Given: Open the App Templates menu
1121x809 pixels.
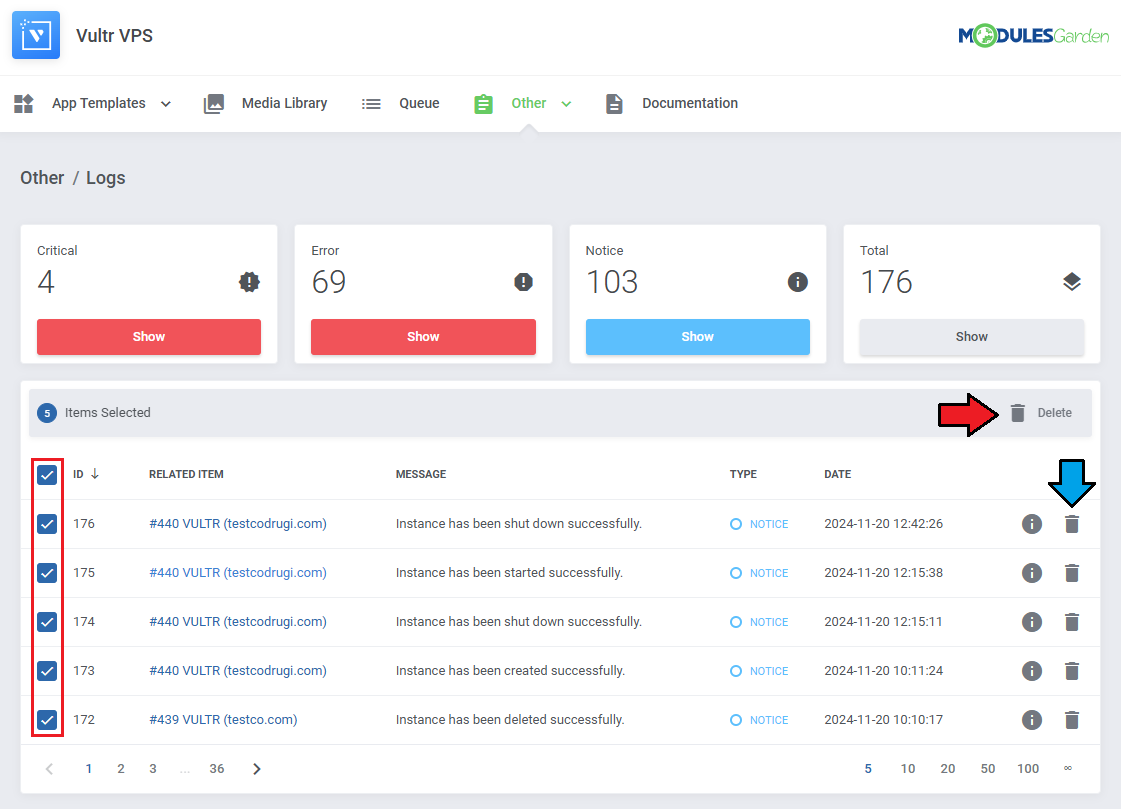Looking at the screenshot, I should coord(99,104).
